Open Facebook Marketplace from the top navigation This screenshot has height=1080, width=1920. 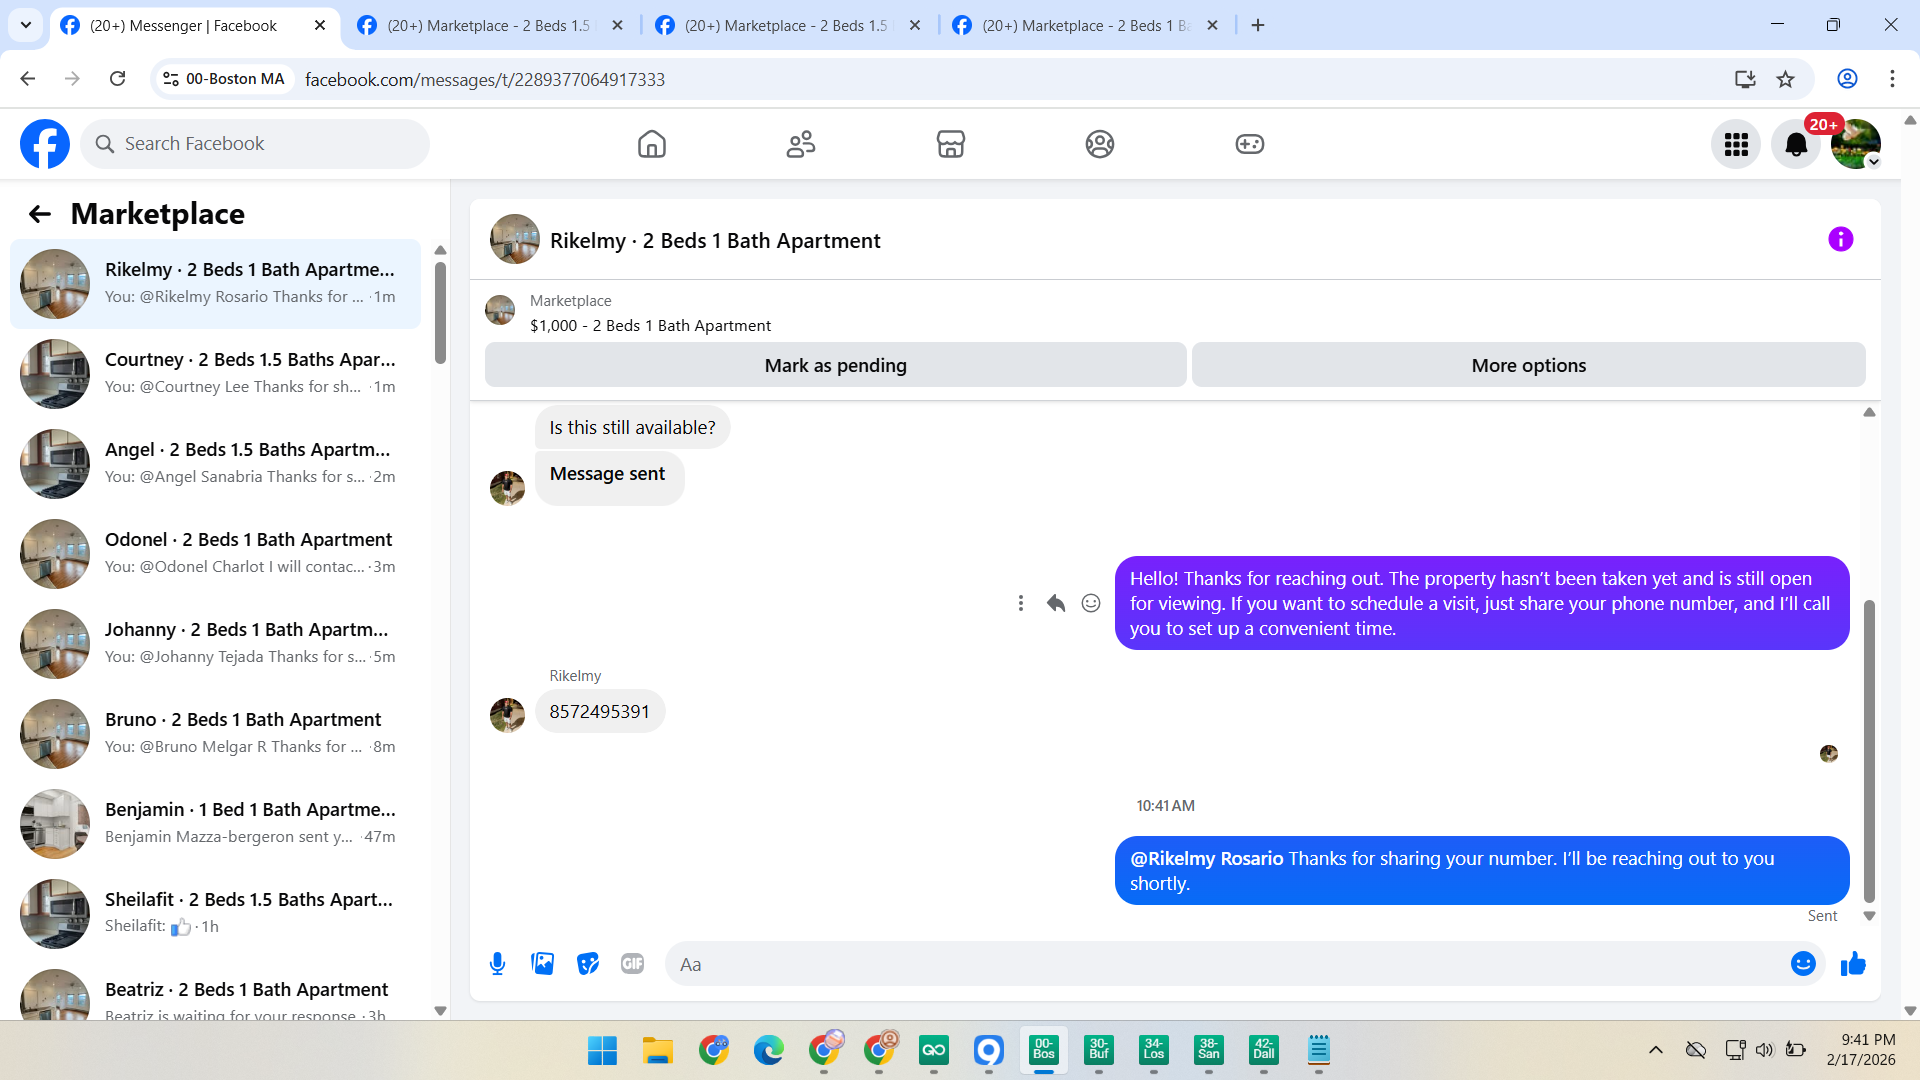click(x=950, y=144)
